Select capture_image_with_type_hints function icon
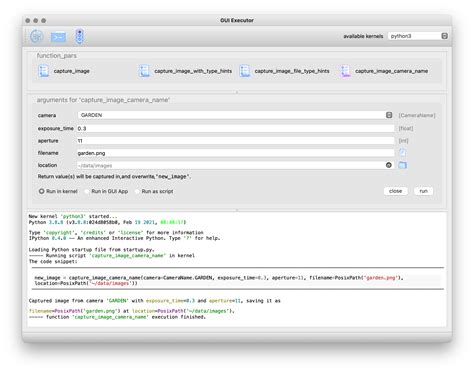474x372 pixels. (144, 71)
